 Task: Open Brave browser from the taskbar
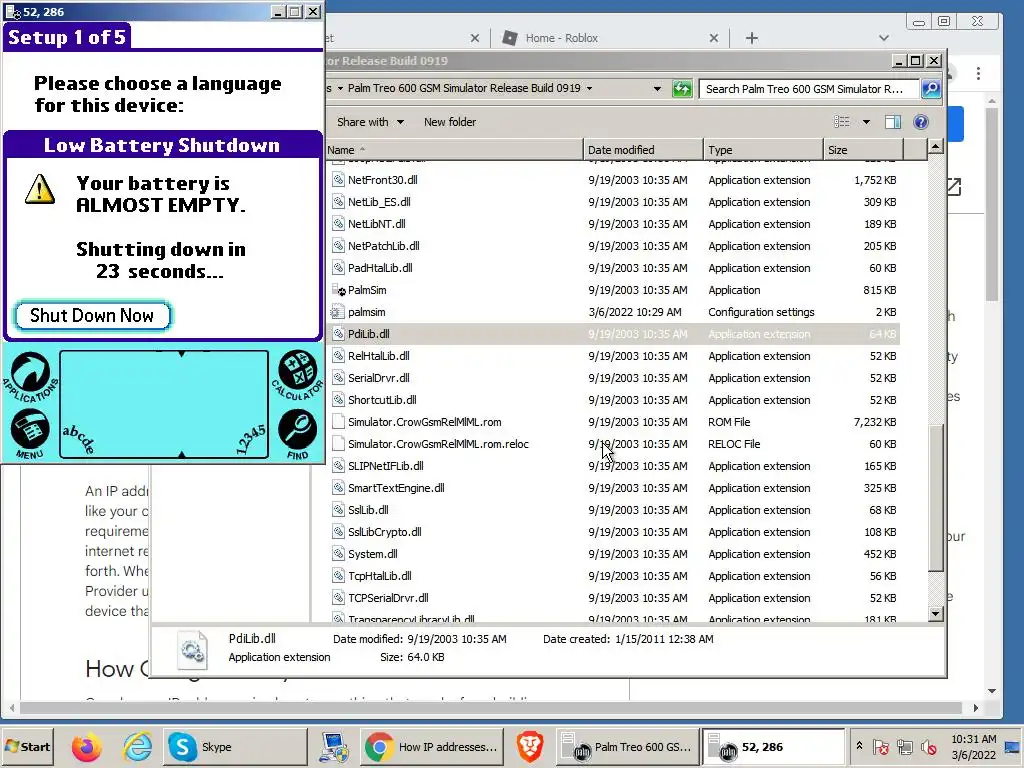tap(530, 747)
